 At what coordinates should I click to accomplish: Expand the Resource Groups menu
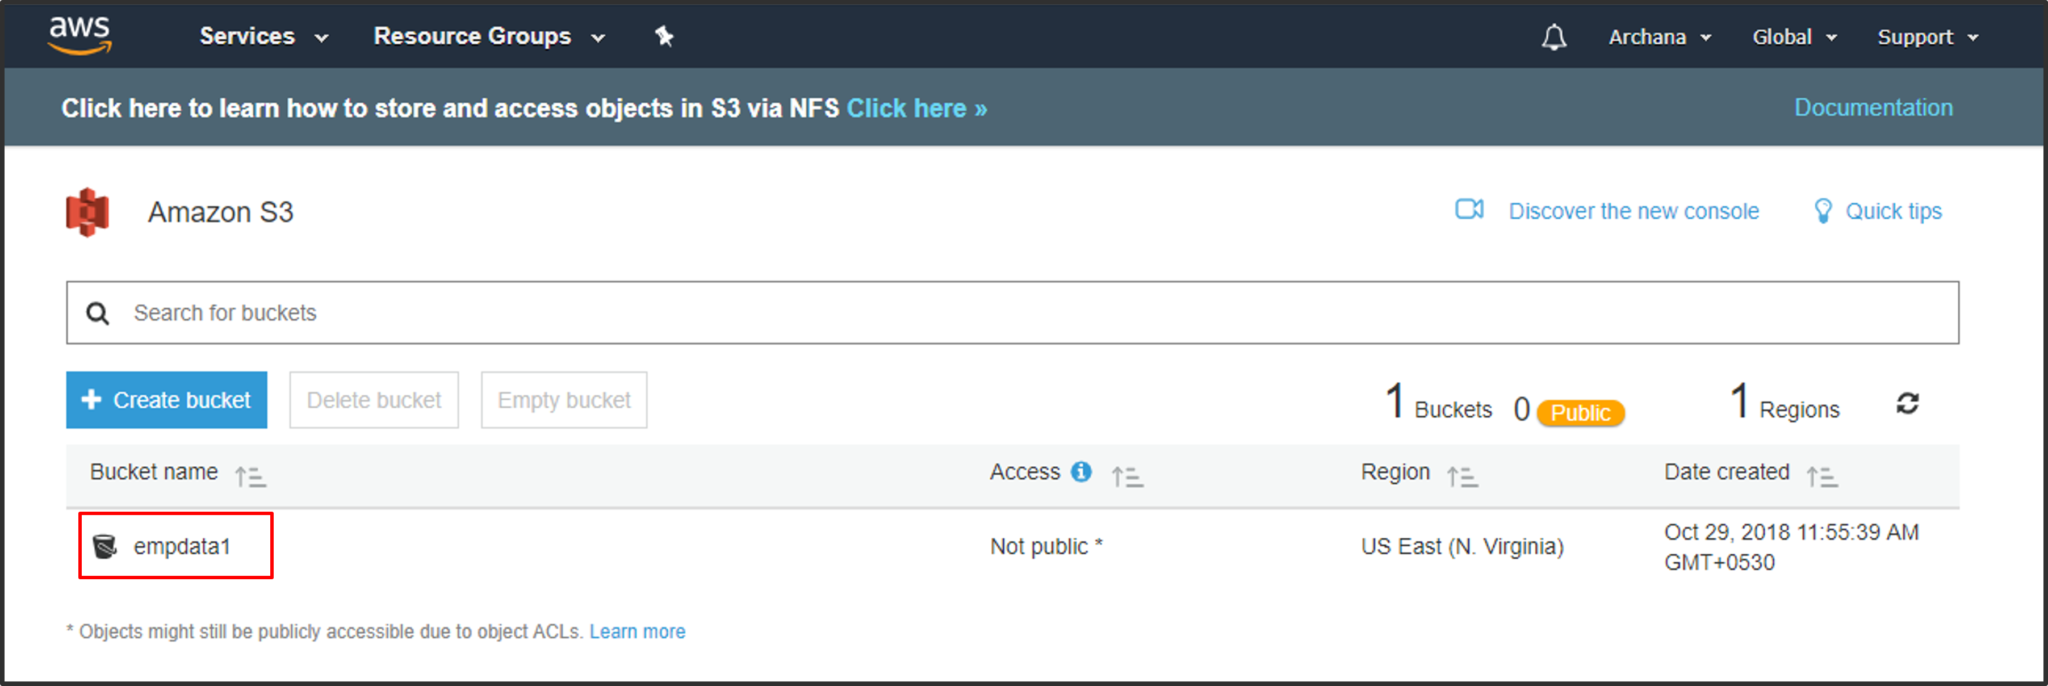click(x=489, y=36)
